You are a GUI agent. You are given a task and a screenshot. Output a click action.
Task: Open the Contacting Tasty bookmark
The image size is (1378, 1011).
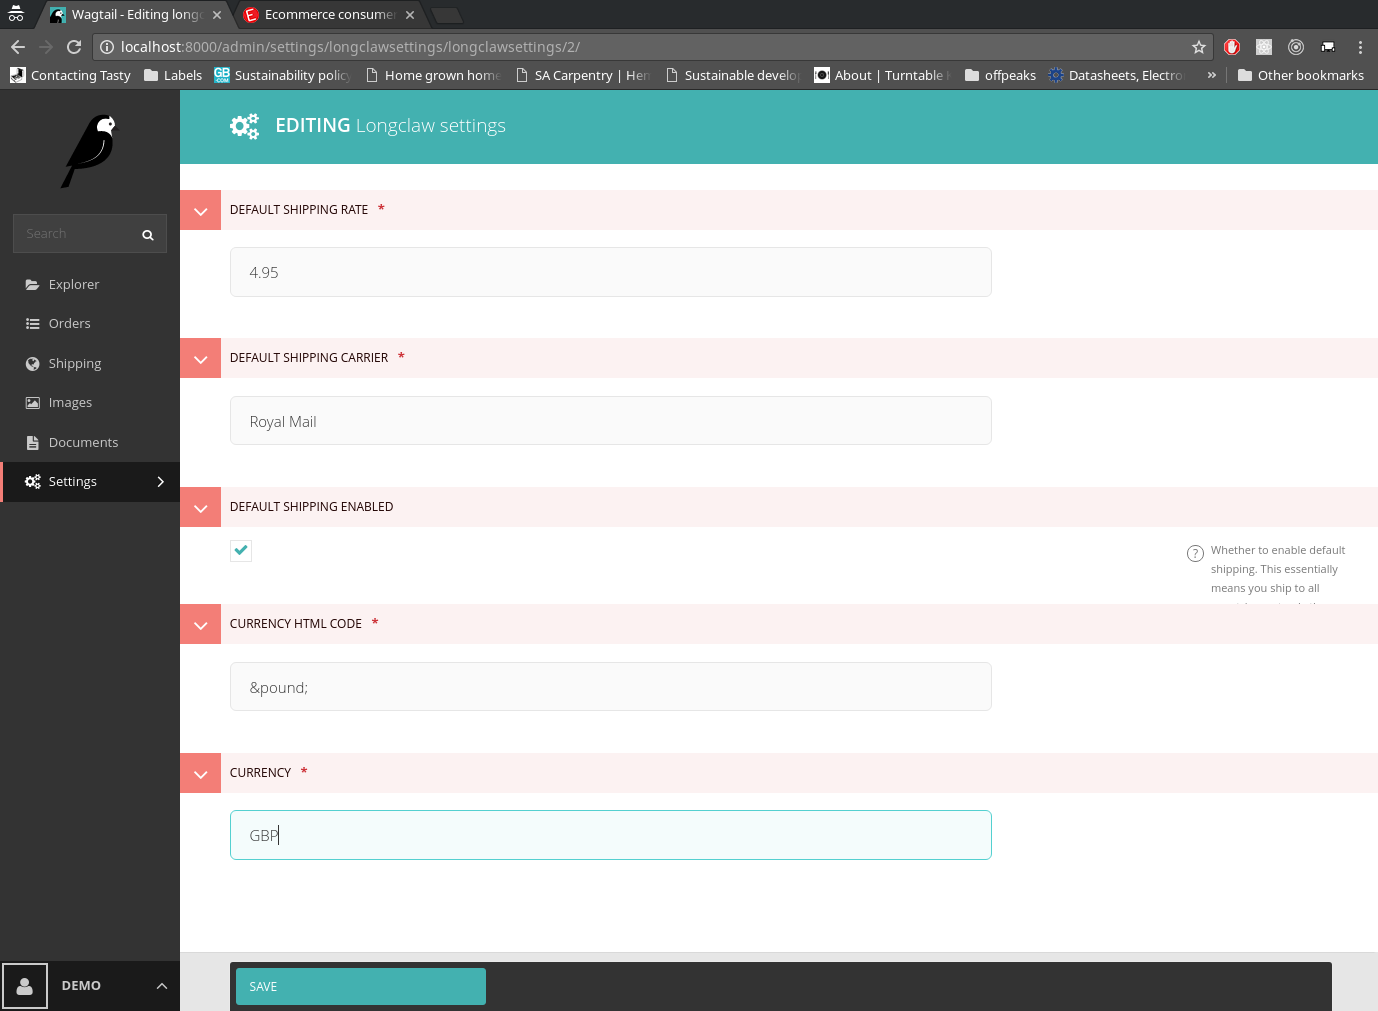70,75
